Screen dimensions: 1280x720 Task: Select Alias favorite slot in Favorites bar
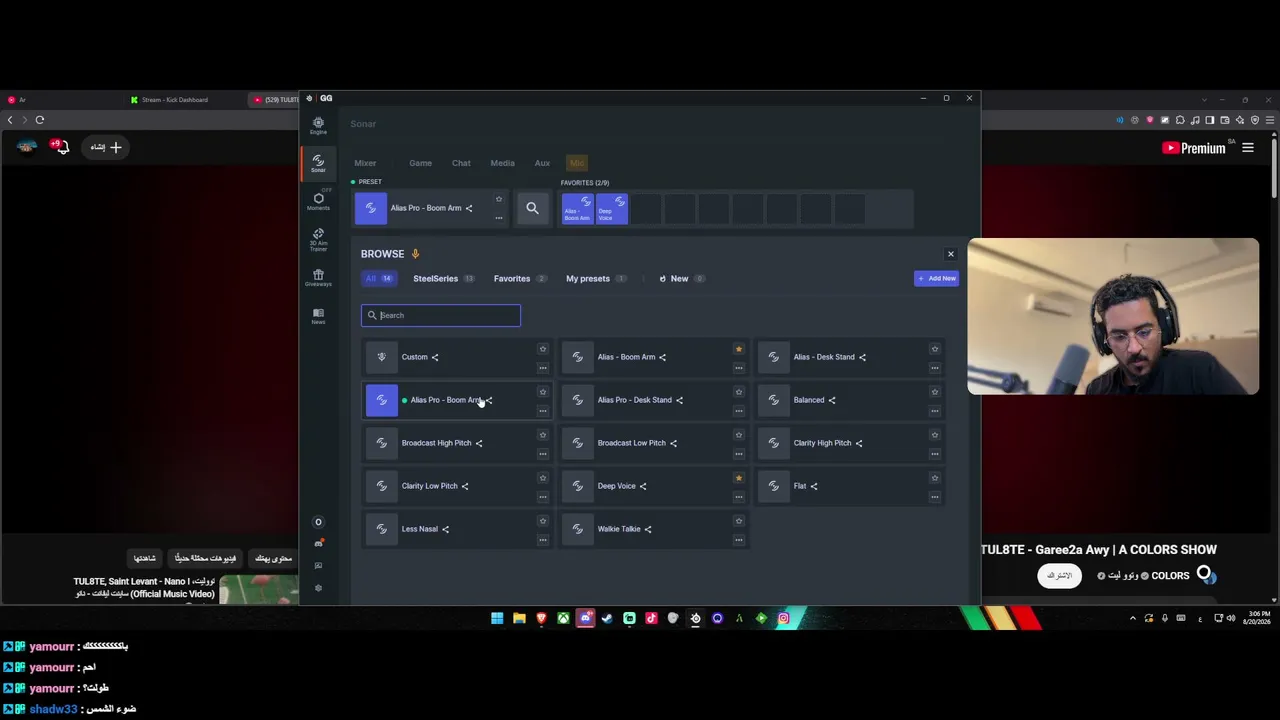(578, 209)
